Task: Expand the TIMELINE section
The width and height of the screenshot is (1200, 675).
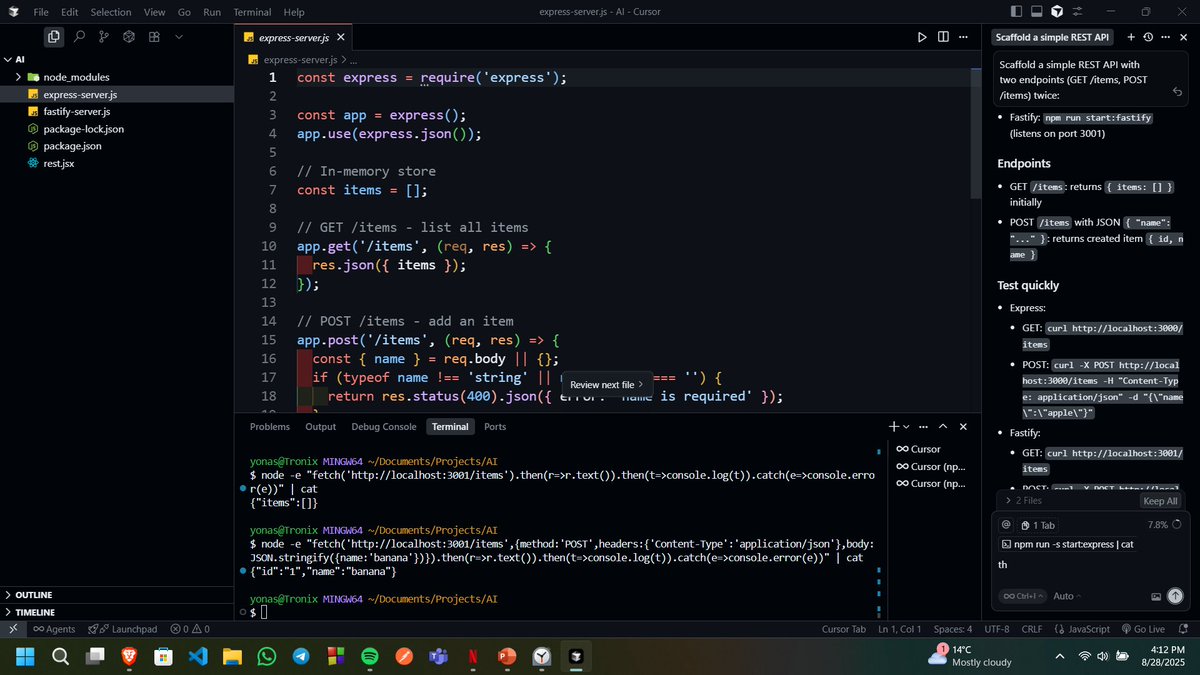Action: click(117, 612)
